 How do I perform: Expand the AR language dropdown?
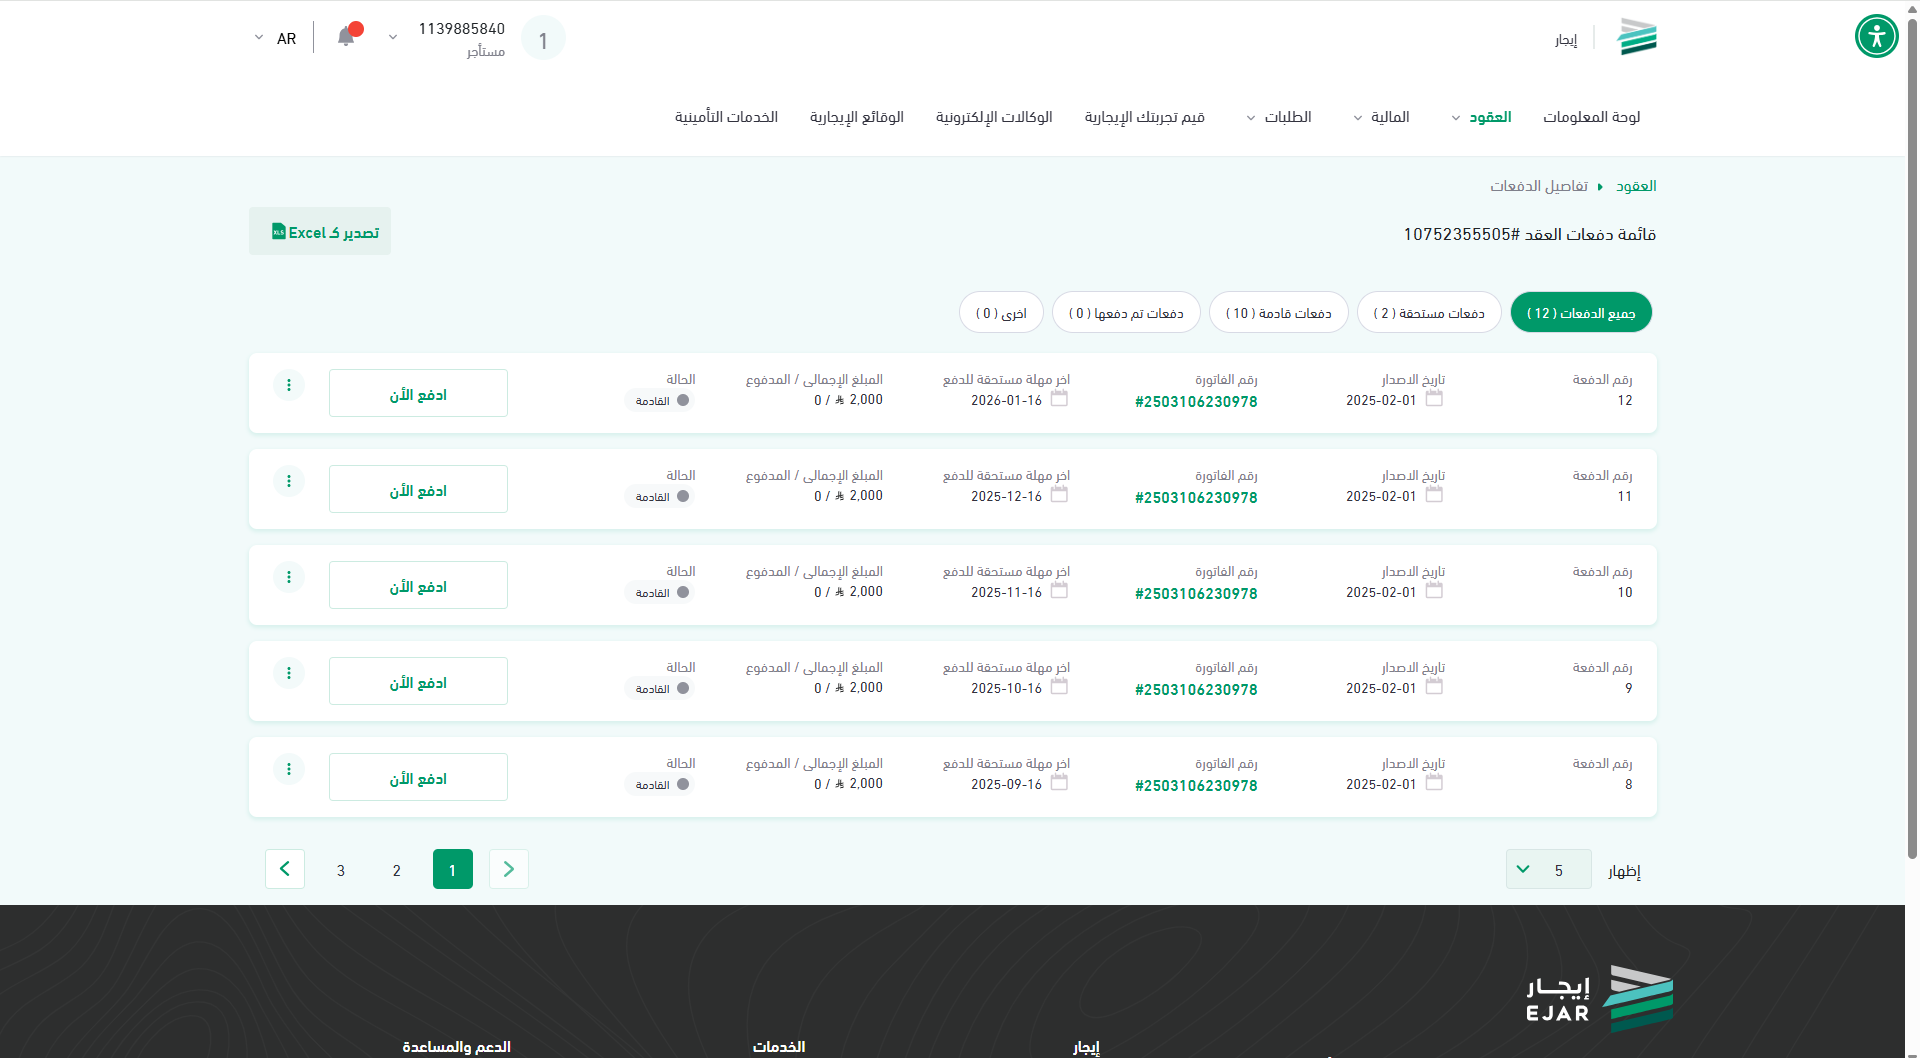click(x=274, y=38)
